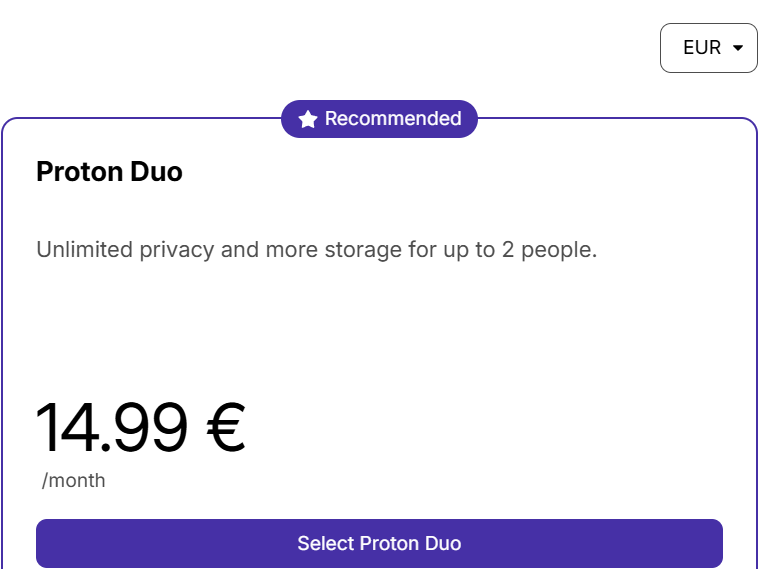Viewport: 776px width, 569px height.
Task: Click the word "Duo" in the plan title
Action: (x=157, y=172)
